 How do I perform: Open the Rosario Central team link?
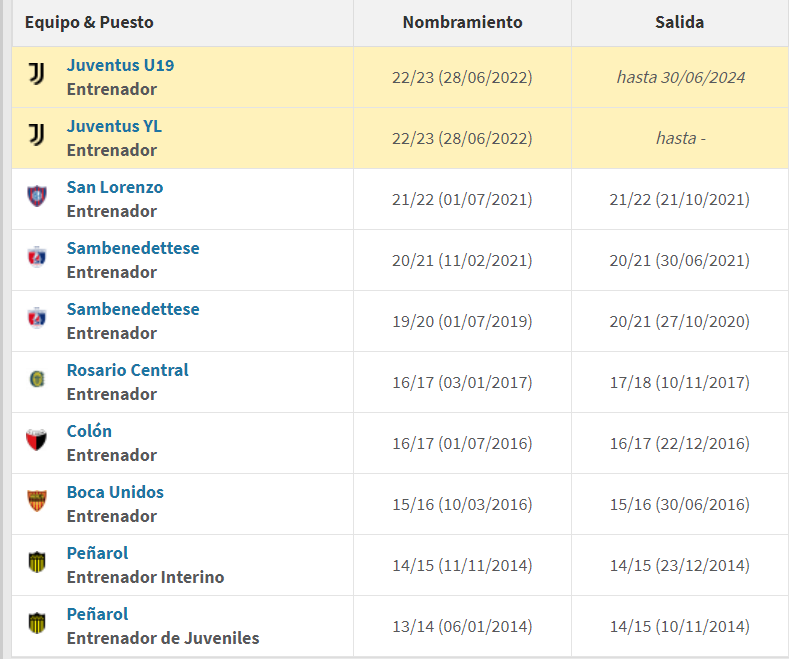point(127,370)
